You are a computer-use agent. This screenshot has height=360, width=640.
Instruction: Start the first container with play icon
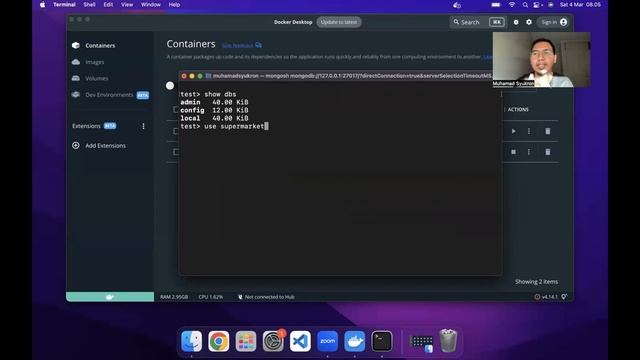(x=513, y=131)
